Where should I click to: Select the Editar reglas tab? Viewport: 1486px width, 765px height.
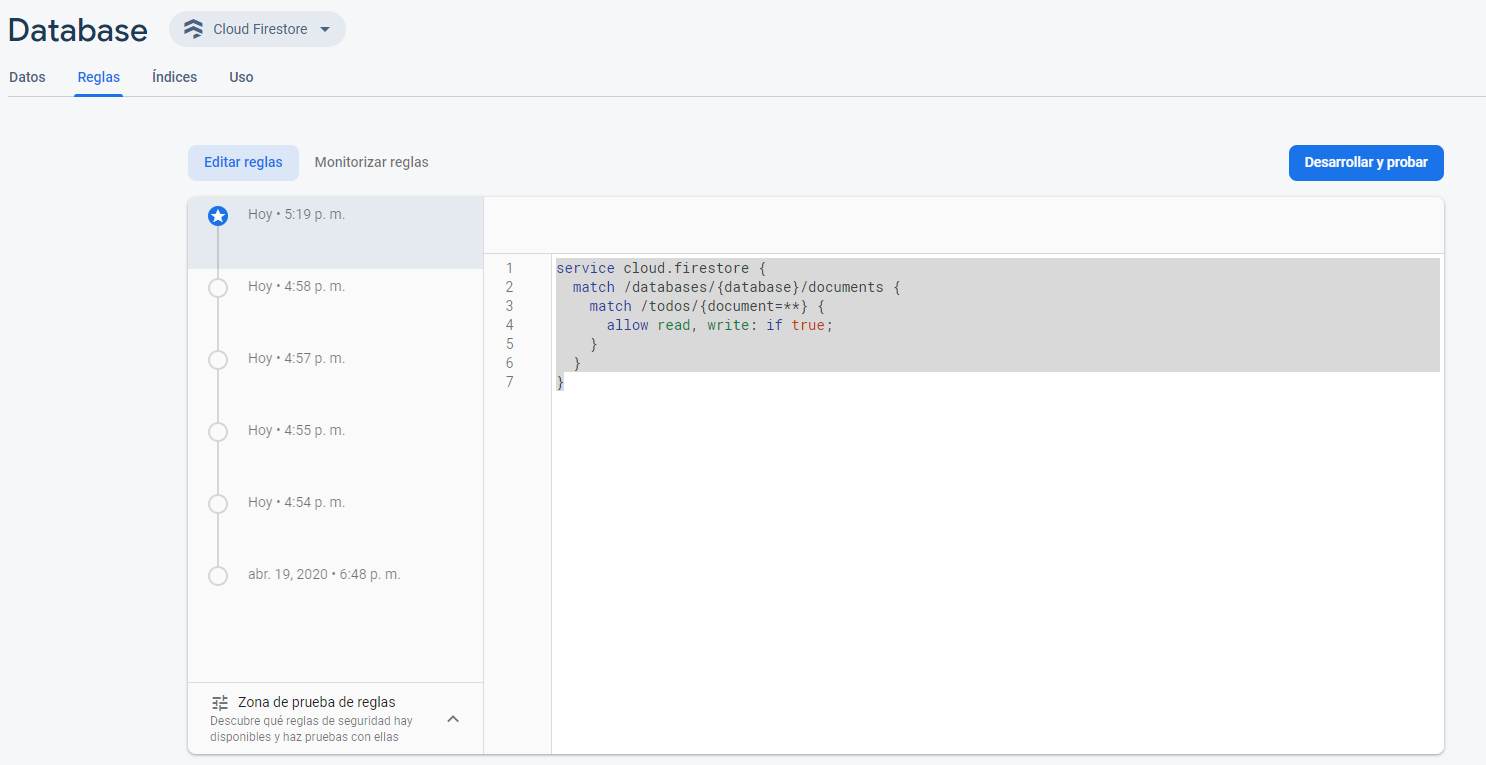coord(243,162)
